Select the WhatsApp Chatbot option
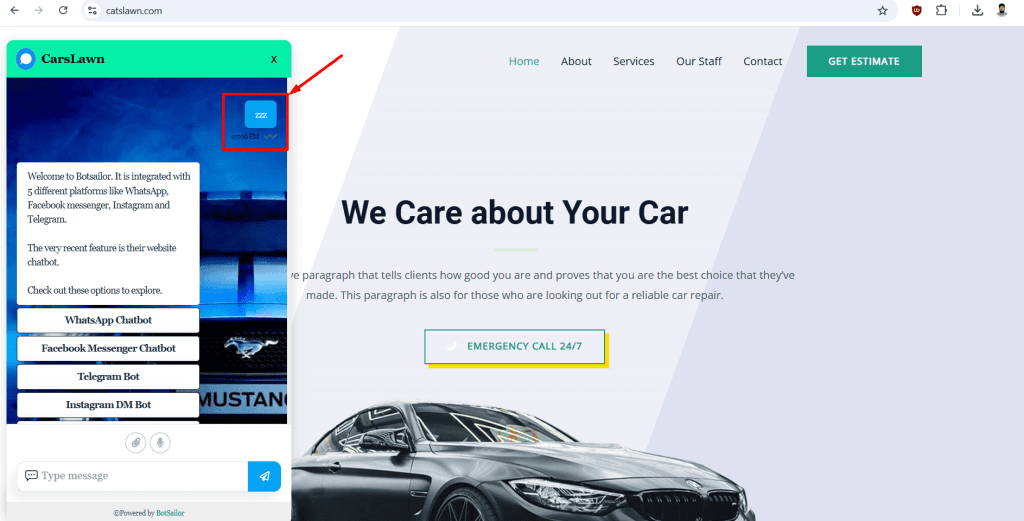The width and height of the screenshot is (1024, 521). coord(108,321)
